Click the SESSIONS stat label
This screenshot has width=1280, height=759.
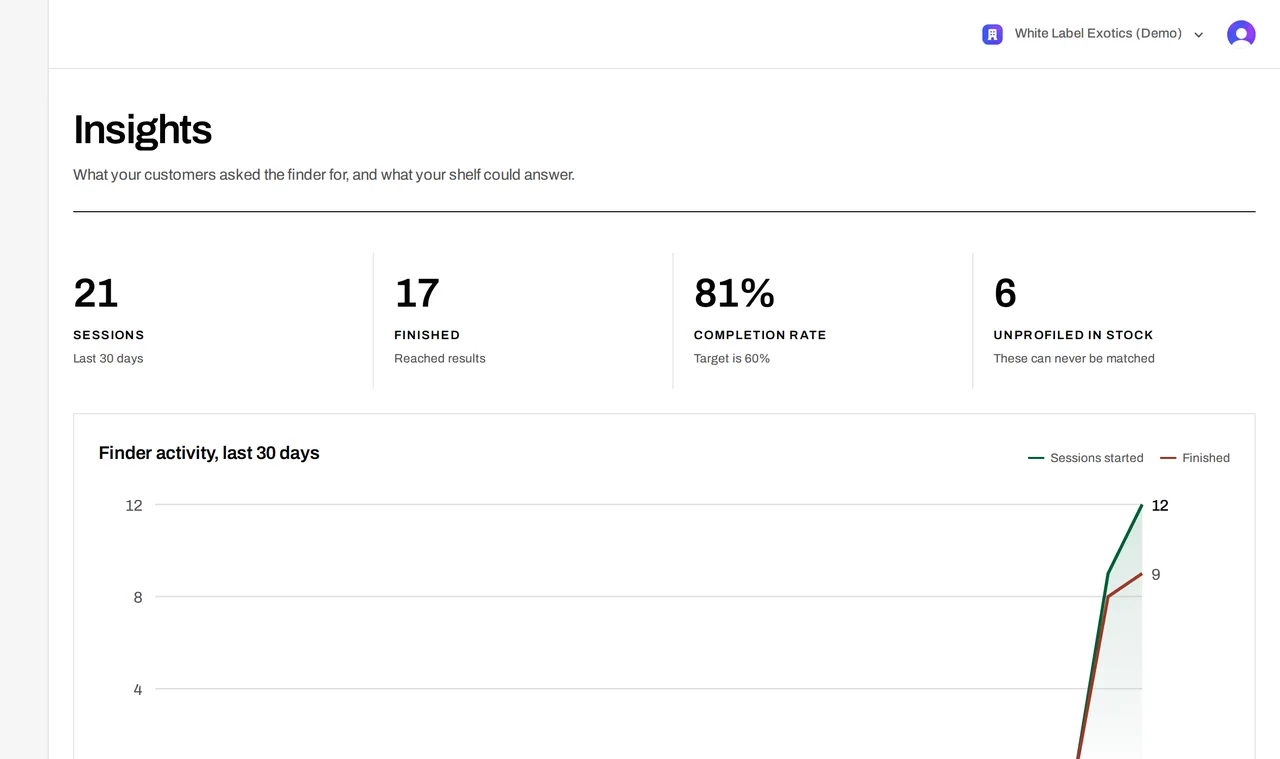click(x=109, y=335)
